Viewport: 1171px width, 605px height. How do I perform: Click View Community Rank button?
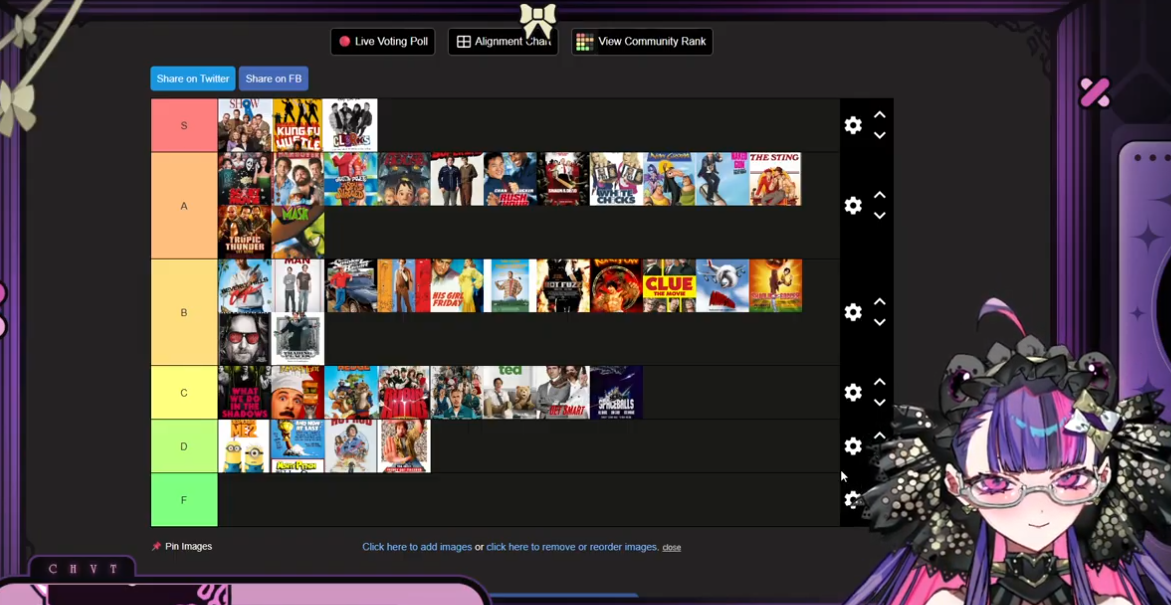(x=642, y=42)
